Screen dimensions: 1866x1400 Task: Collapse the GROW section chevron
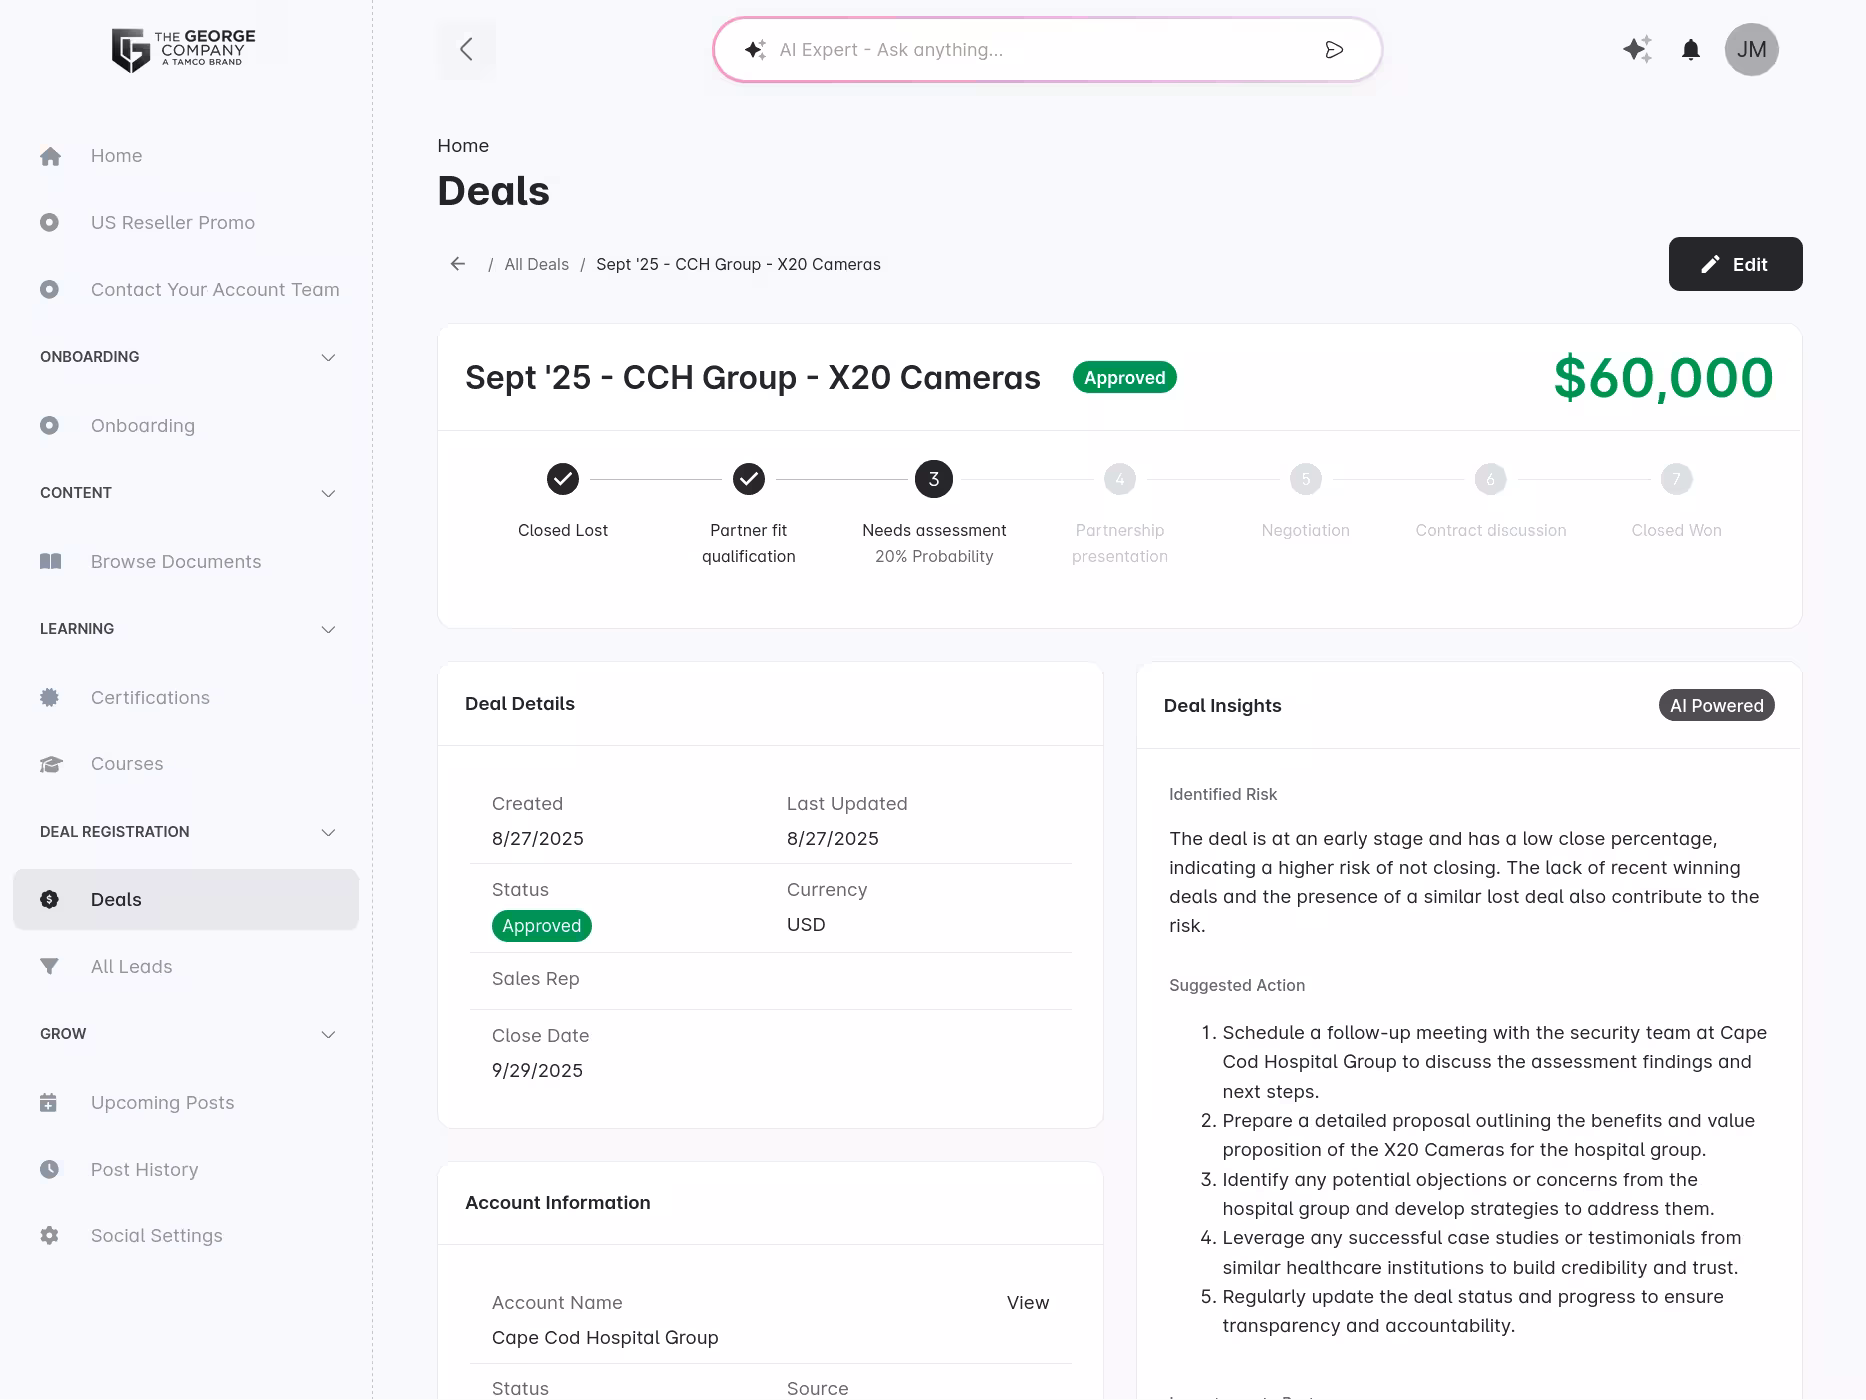click(x=329, y=1034)
